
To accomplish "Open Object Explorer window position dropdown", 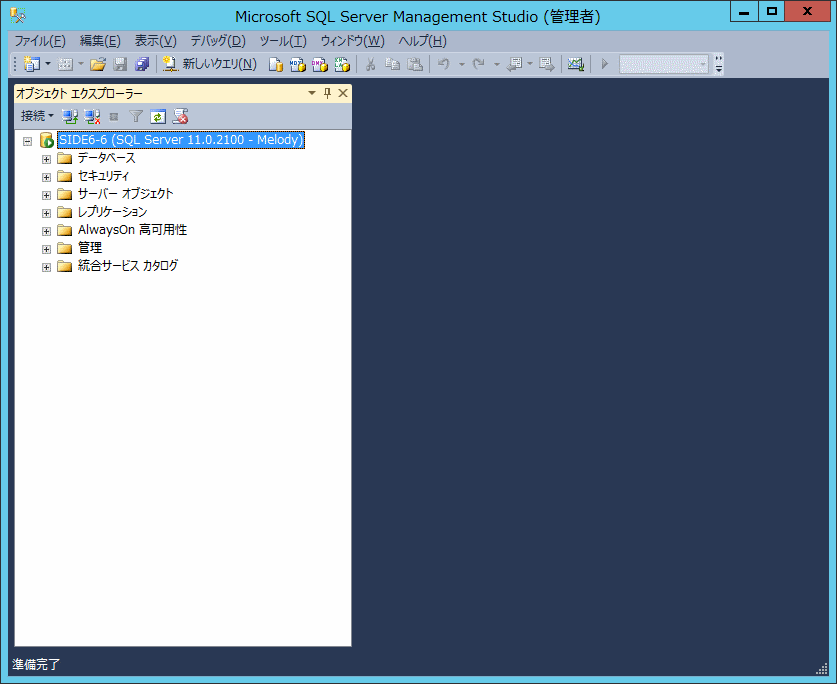I will click(x=312, y=93).
